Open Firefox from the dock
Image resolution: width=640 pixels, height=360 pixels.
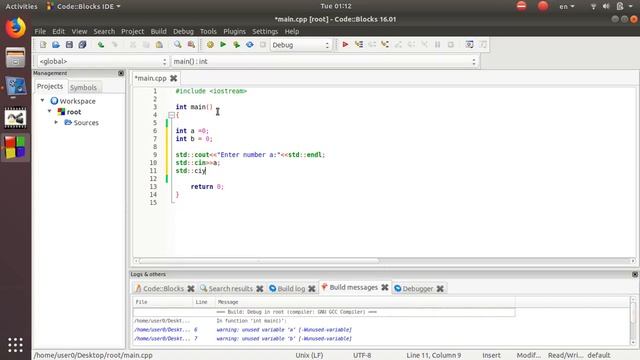tap(16, 28)
